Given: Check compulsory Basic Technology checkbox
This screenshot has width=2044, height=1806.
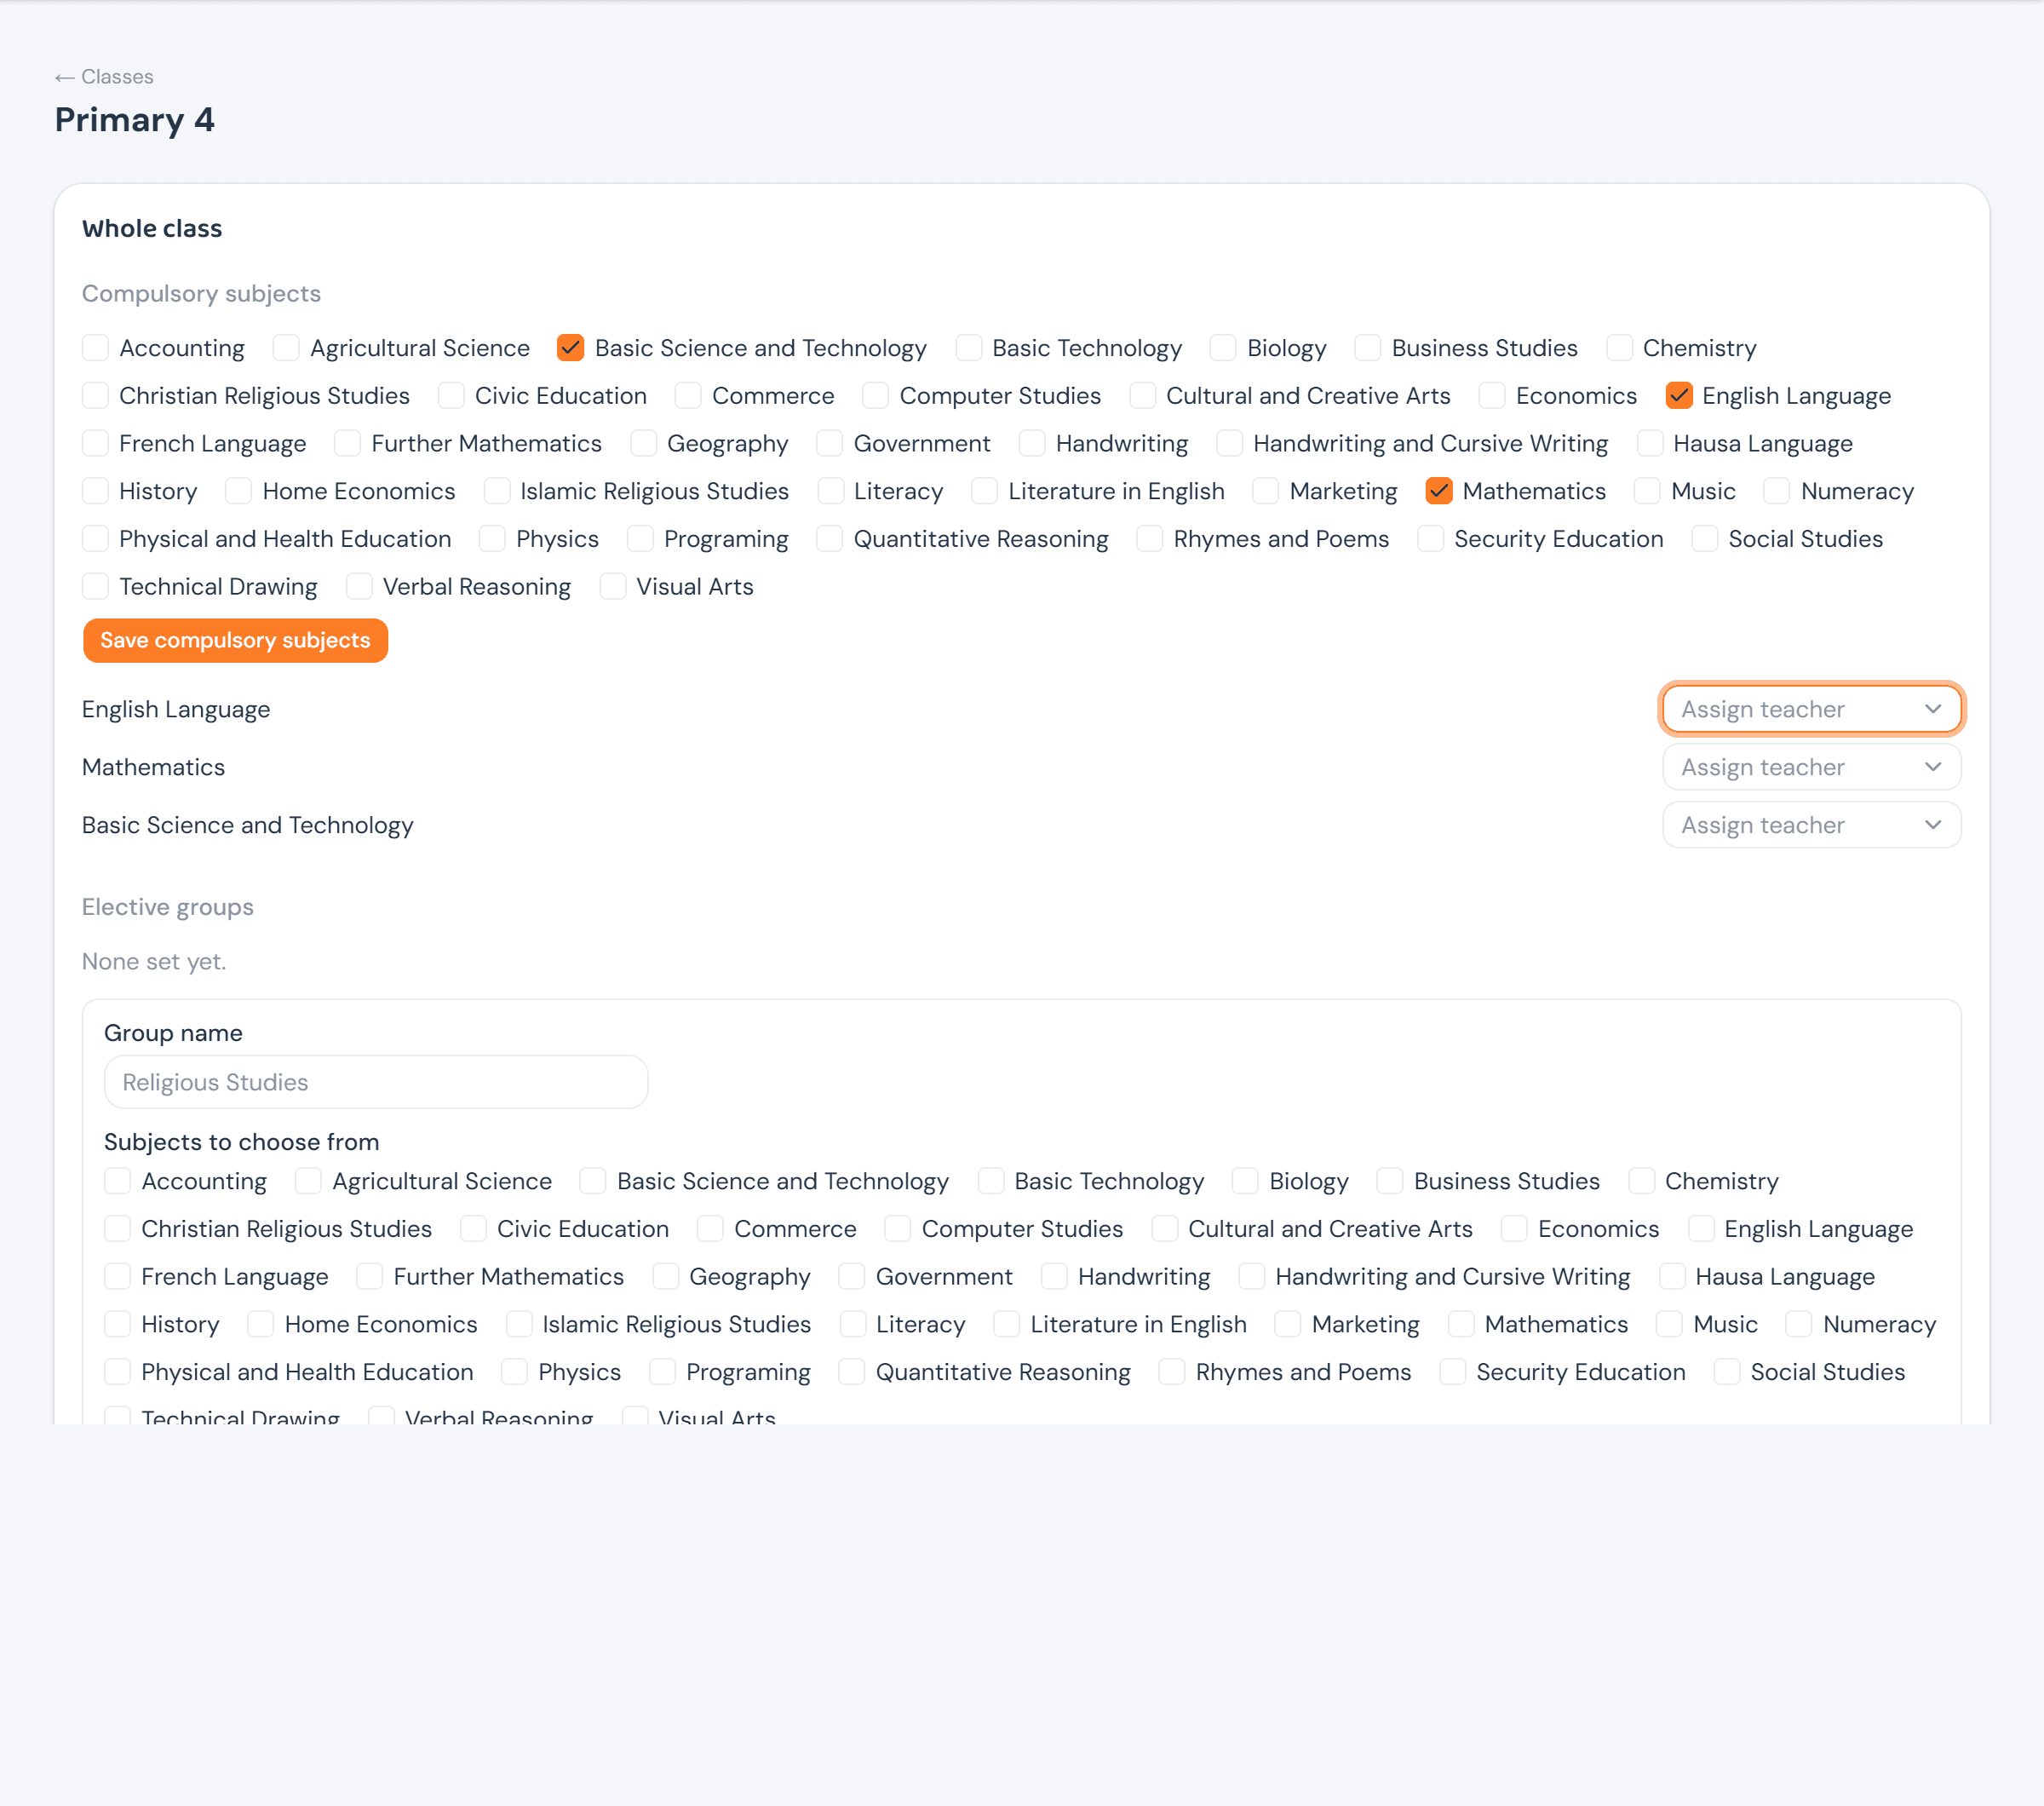Looking at the screenshot, I should [x=969, y=348].
